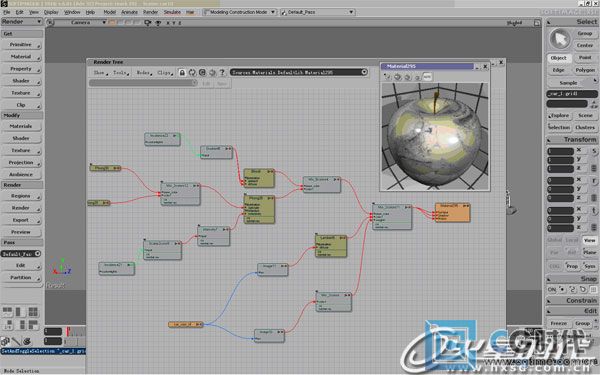This screenshot has height=375, width=600.
Task: Enable snap ON toggle
Action: click(551, 290)
